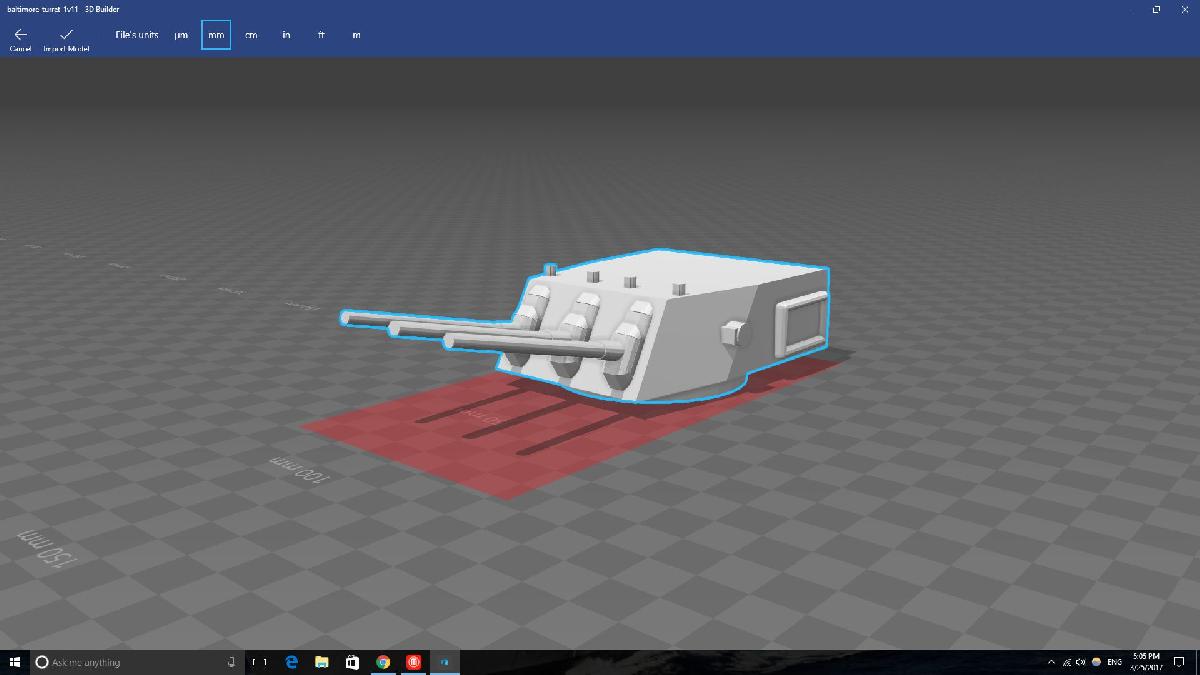Image resolution: width=1200 pixels, height=675 pixels.
Task: Pick ft as the file unit
Action: pos(321,35)
